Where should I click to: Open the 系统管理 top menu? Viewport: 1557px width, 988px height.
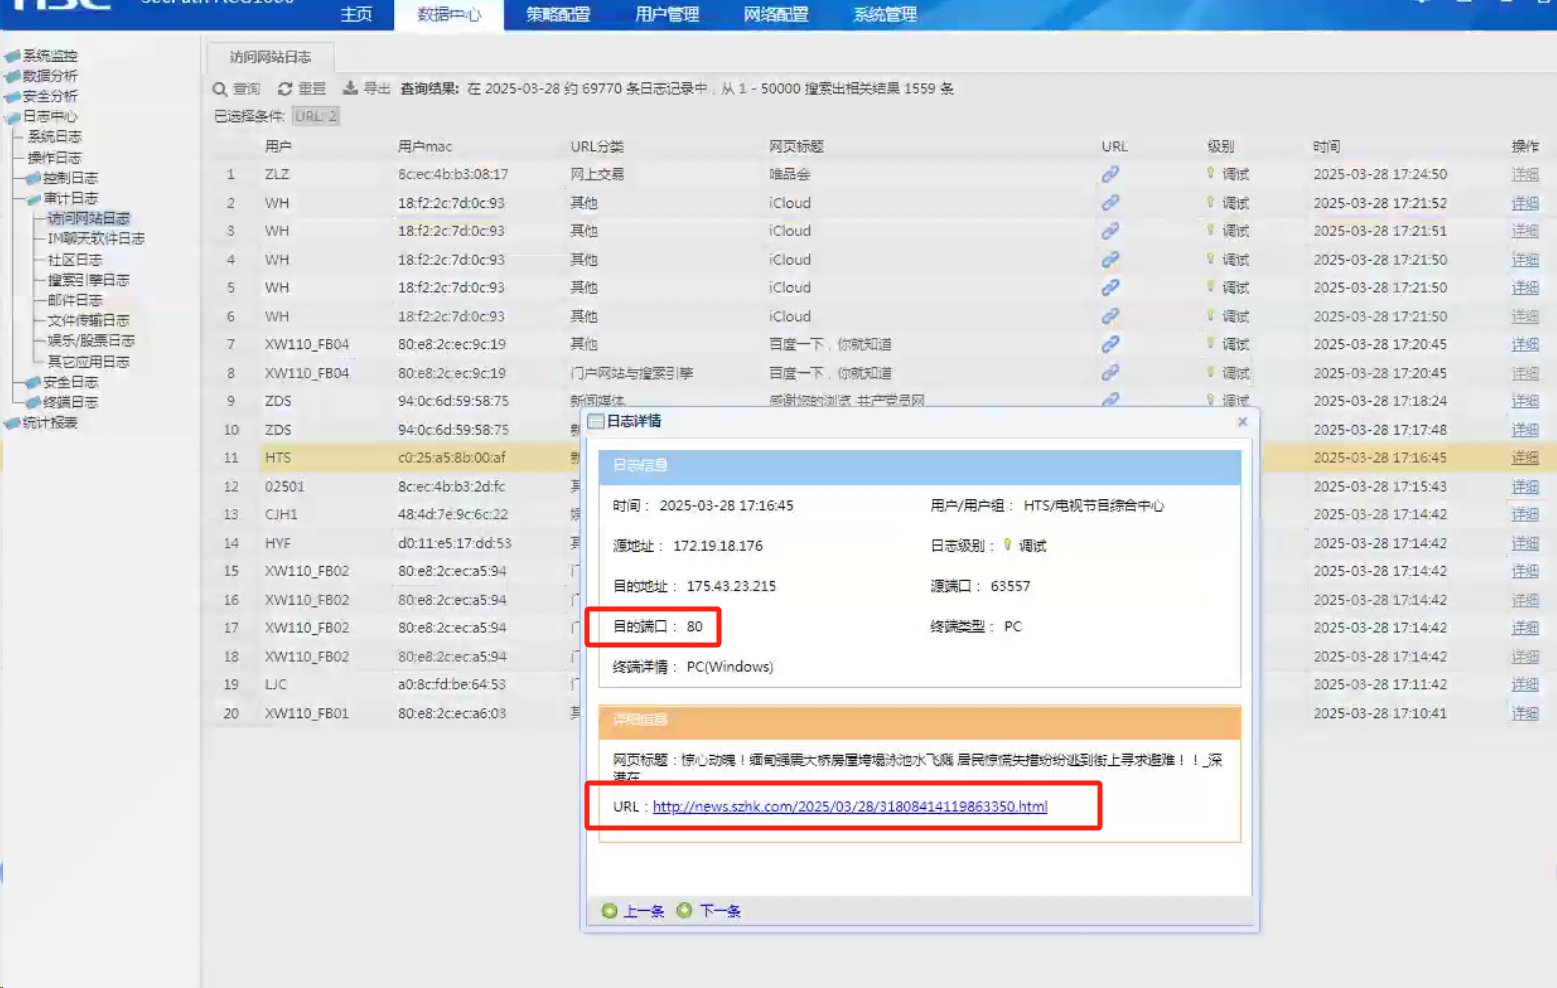point(885,14)
